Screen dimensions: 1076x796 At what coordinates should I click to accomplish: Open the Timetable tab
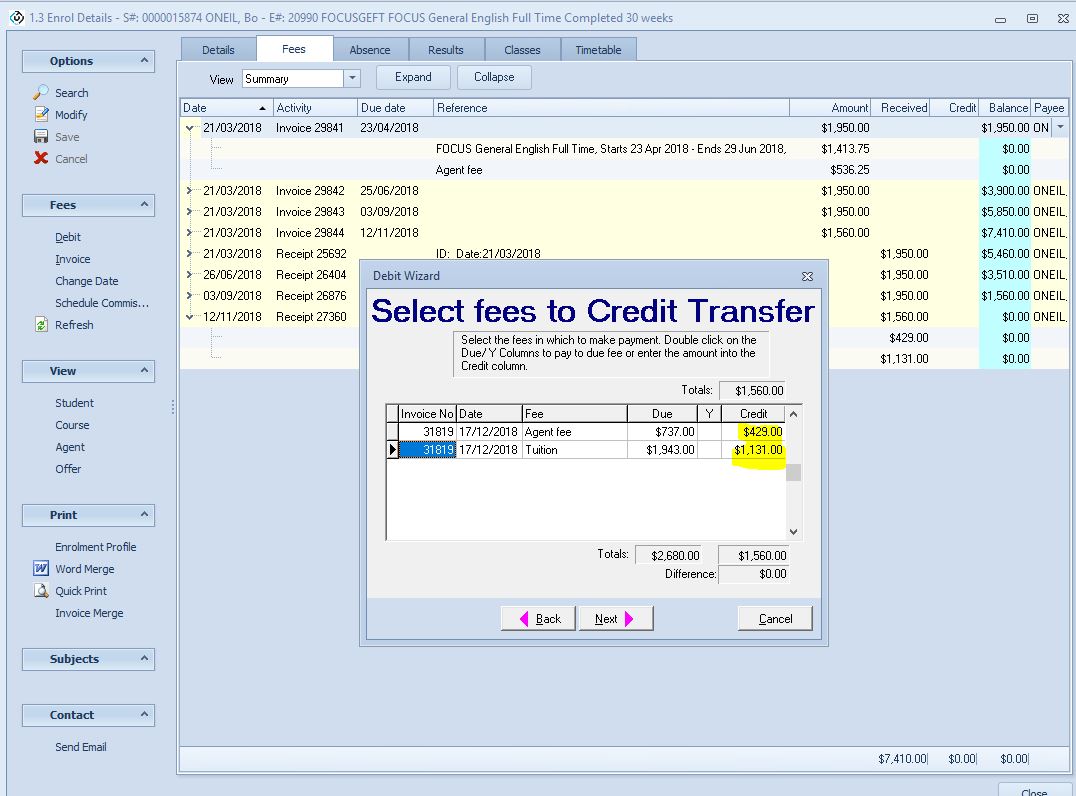click(x=598, y=50)
